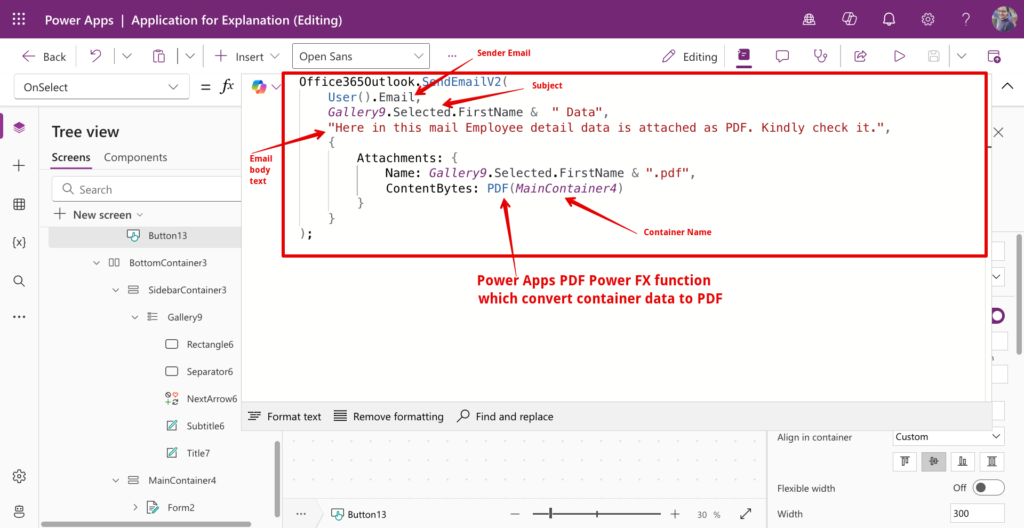This screenshot has height=528, width=1024.
Task: Collapse Gallery9 node
Action: tap(135, 317)
